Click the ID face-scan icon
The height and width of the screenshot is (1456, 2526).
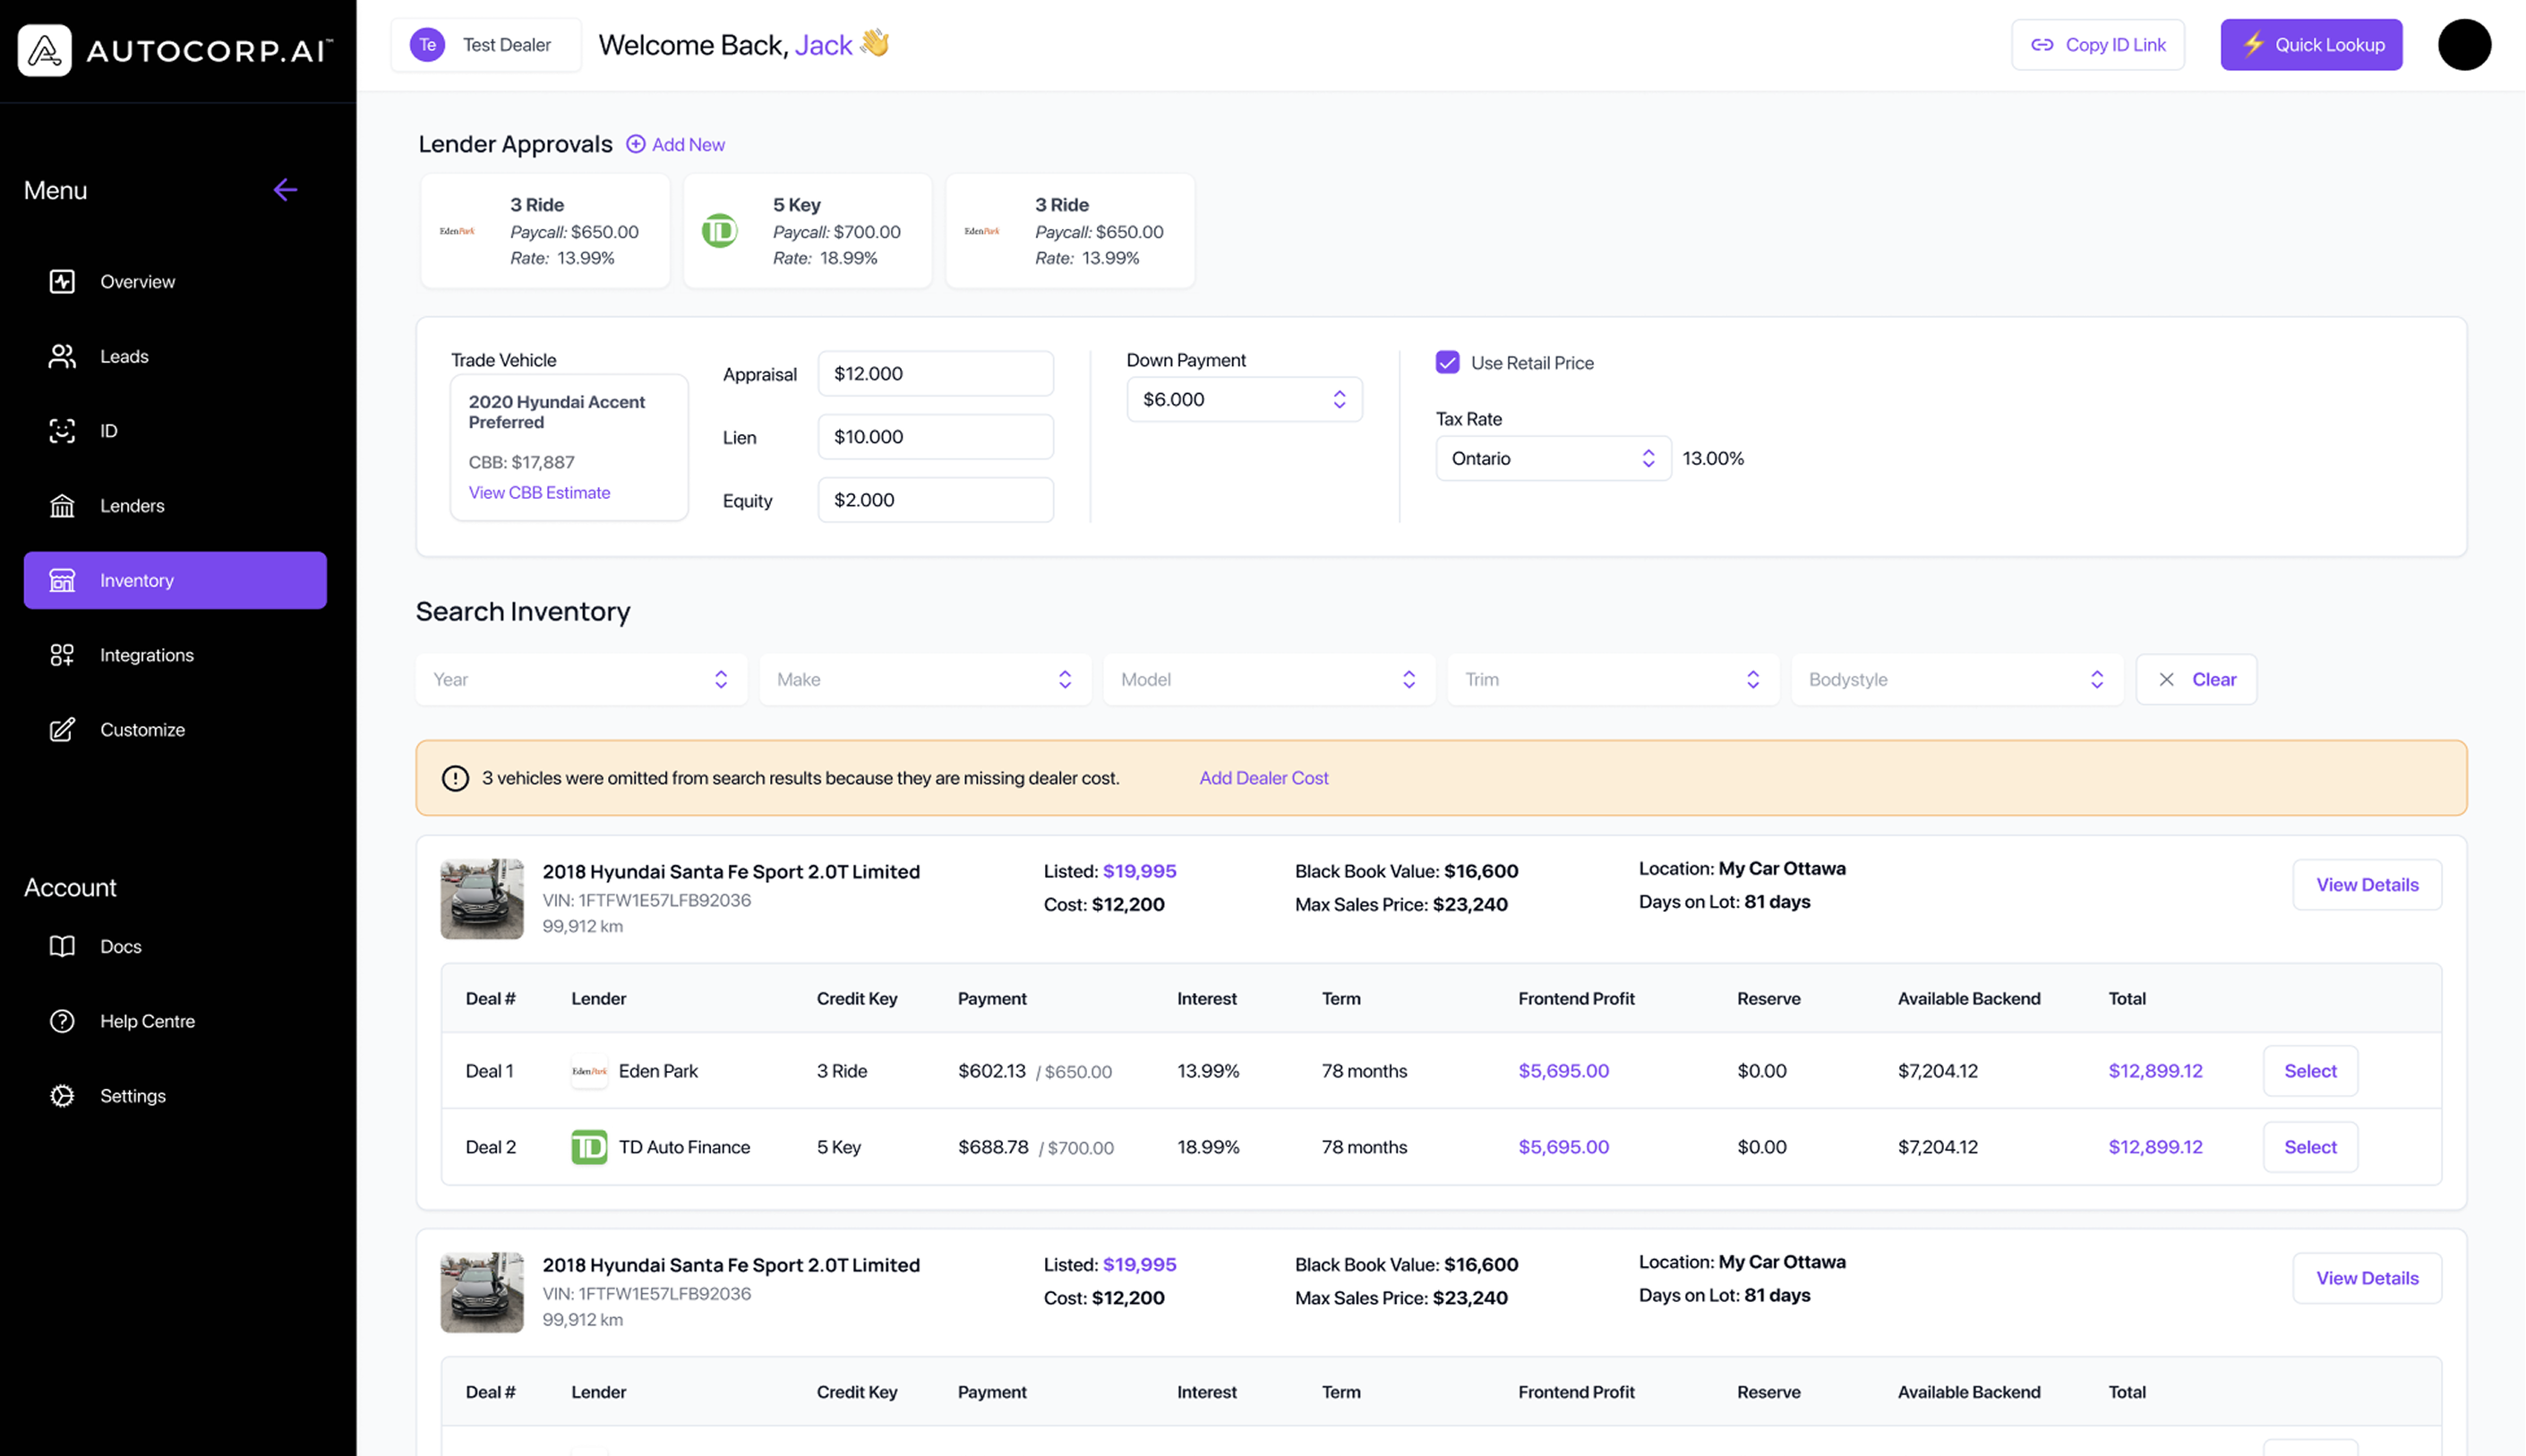point(62,431)
